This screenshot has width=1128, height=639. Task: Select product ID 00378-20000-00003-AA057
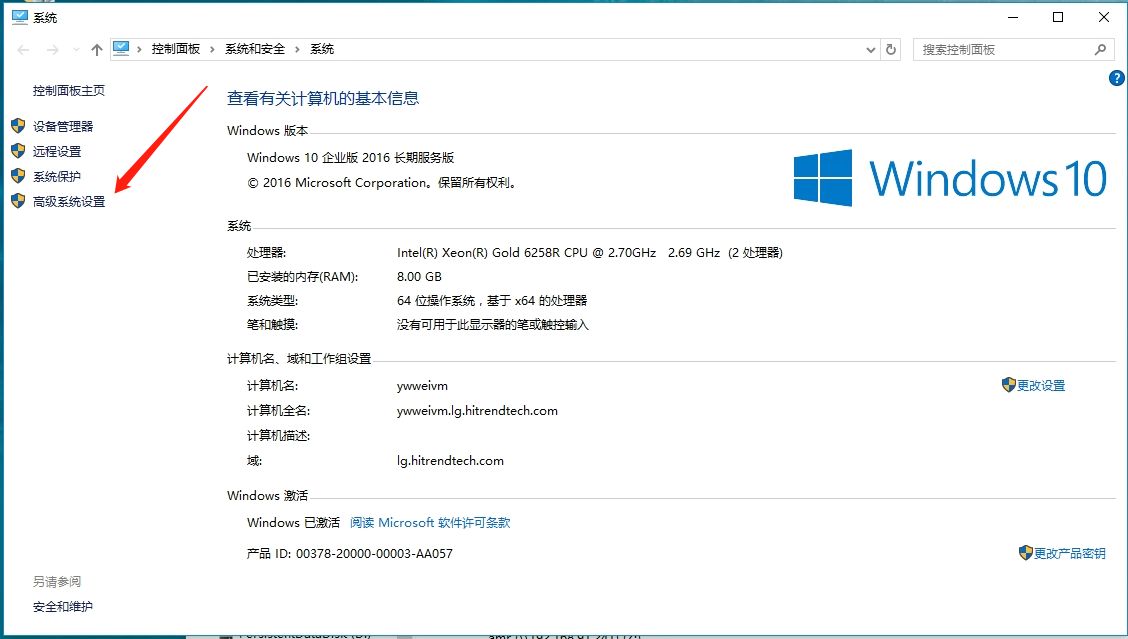[x=374, y=554]
